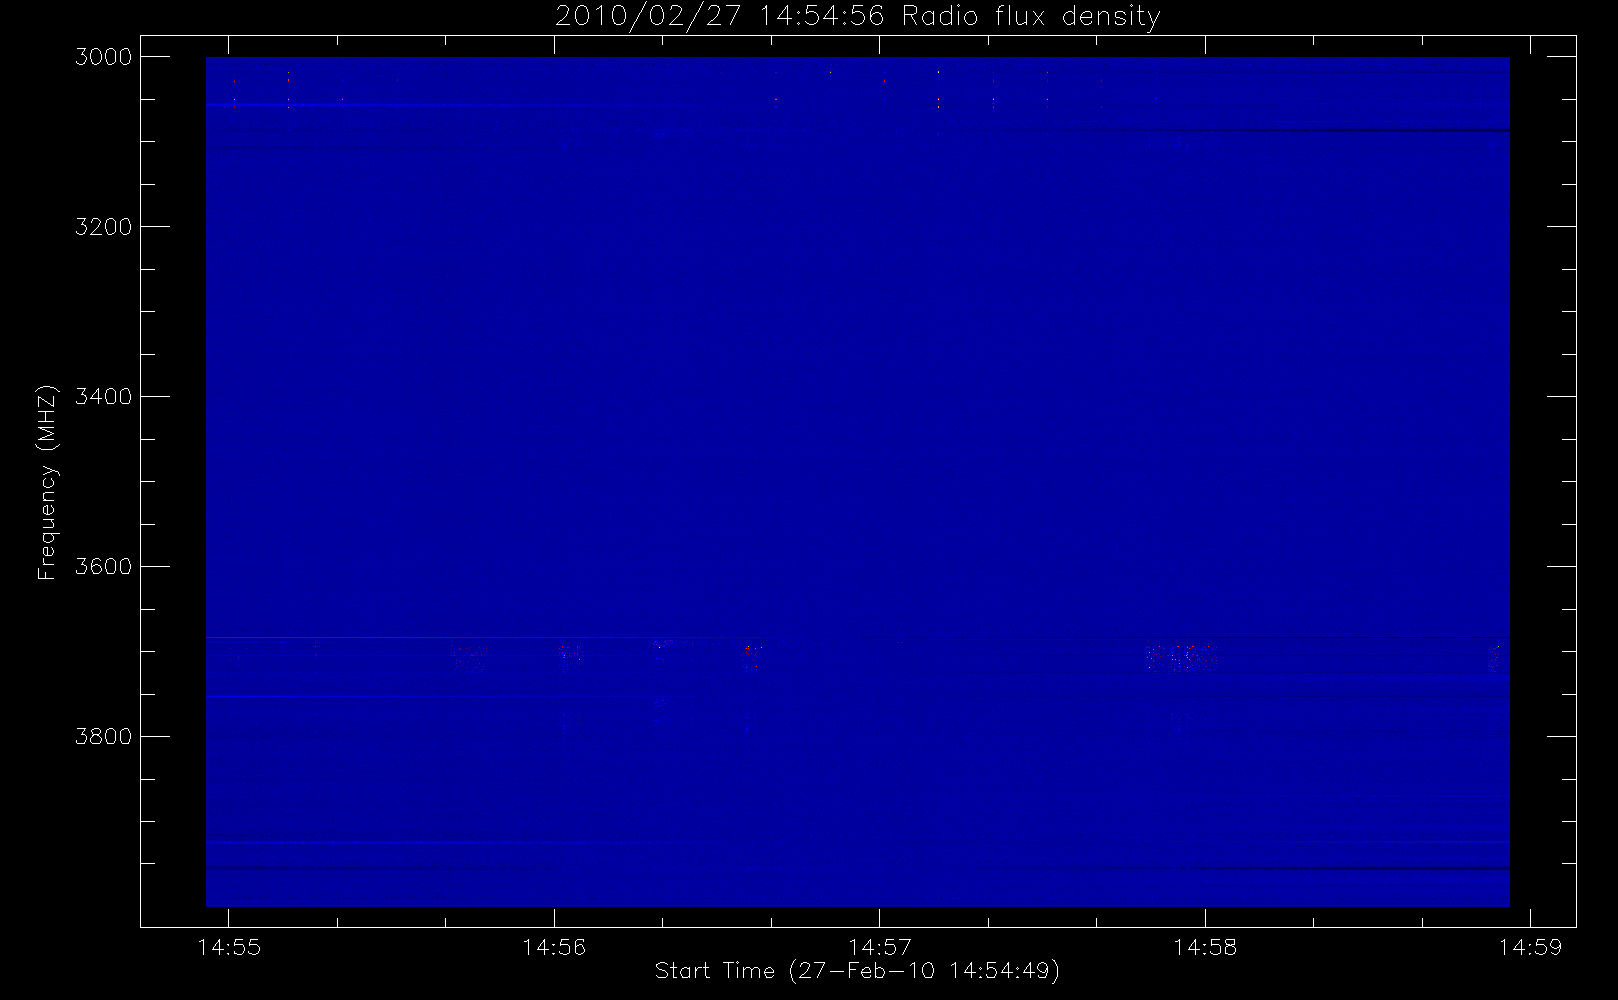This screenshot has width=1618, height=1000.
Task: Select the '3200' frequency axis label
Action: pos(104,227)
